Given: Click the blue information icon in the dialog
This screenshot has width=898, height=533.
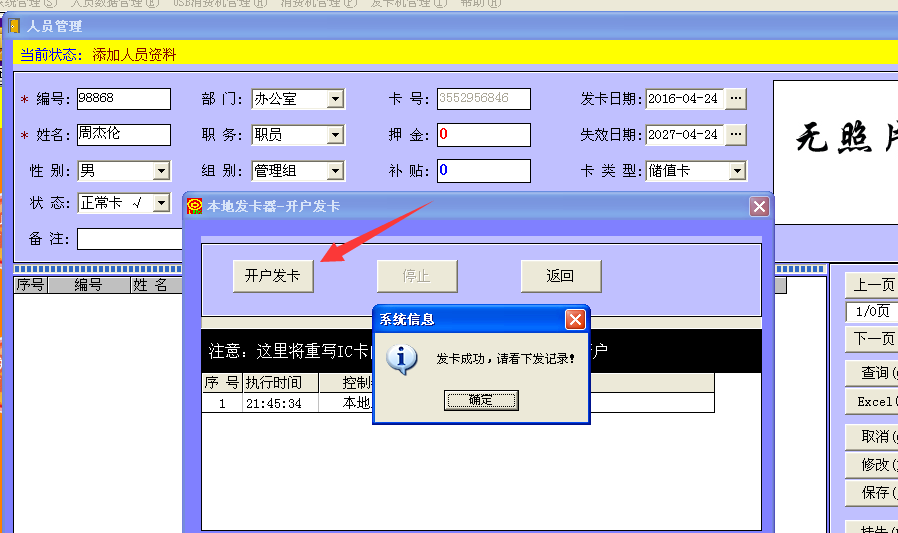Looking at the screenshot, I should tap(402, 358).
